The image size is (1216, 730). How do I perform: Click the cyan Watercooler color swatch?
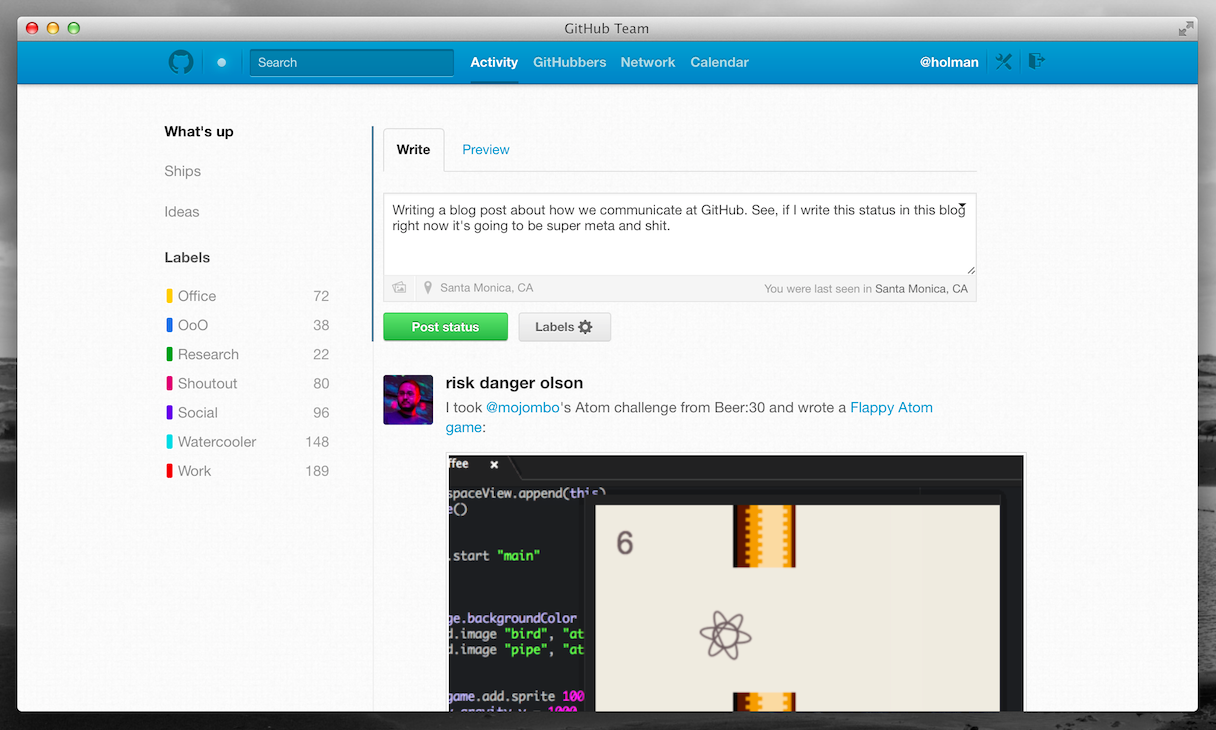tap(169, 441)
